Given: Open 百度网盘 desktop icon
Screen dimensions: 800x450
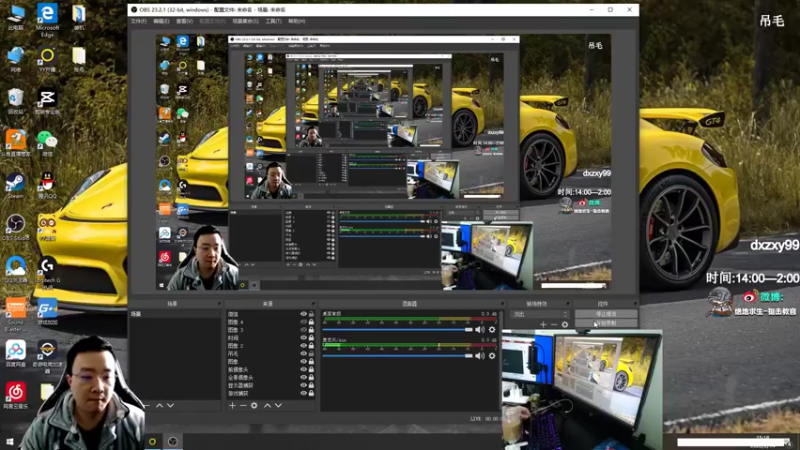Looking at the screenshot, I should pyautogui.click(x=15, y=354).
